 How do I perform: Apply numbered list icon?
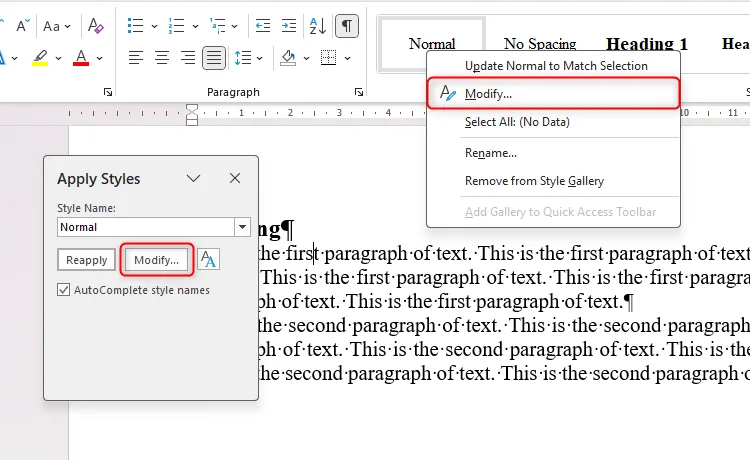click(x=176, y=26)
